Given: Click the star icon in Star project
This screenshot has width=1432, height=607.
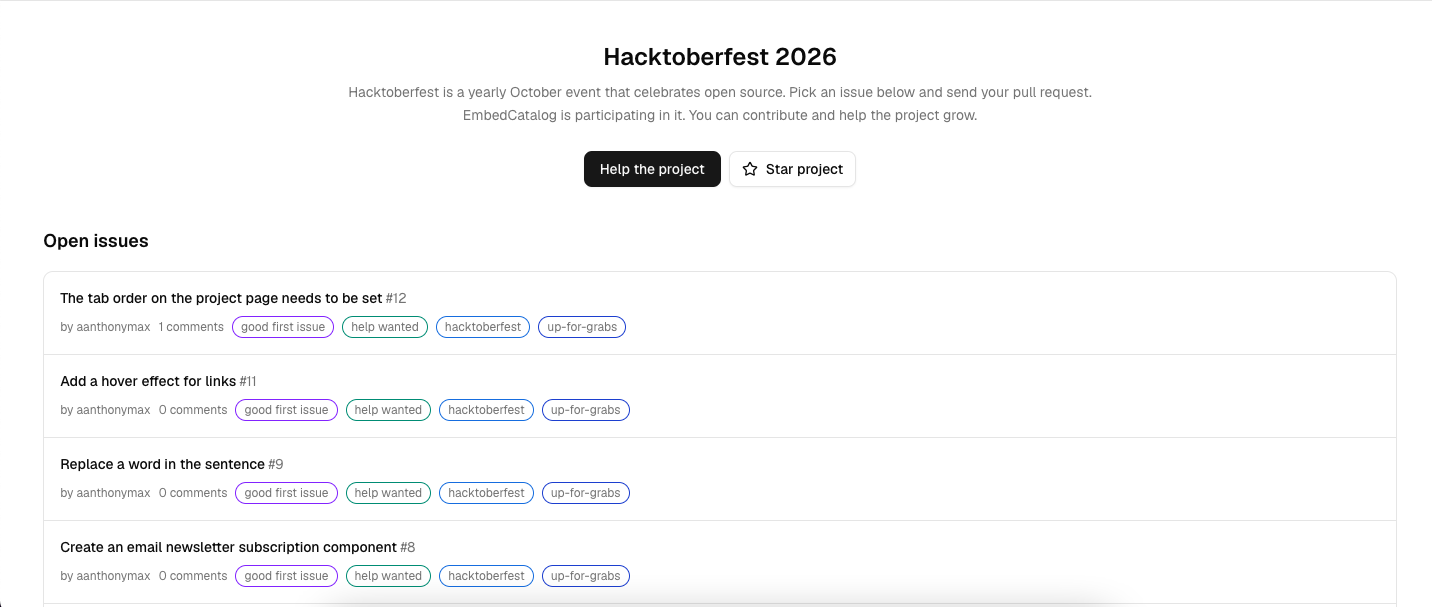Looking at the screenshot, I should [750, 169].
